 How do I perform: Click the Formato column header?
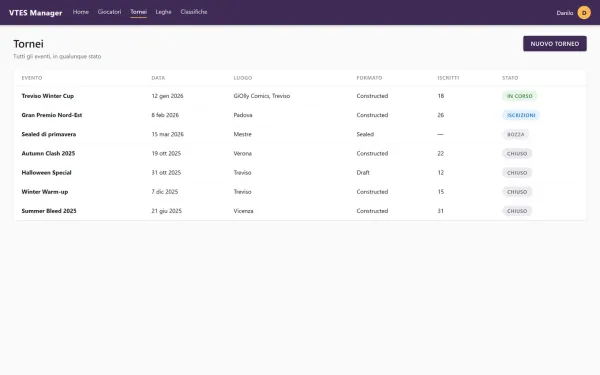pos(369,78)
